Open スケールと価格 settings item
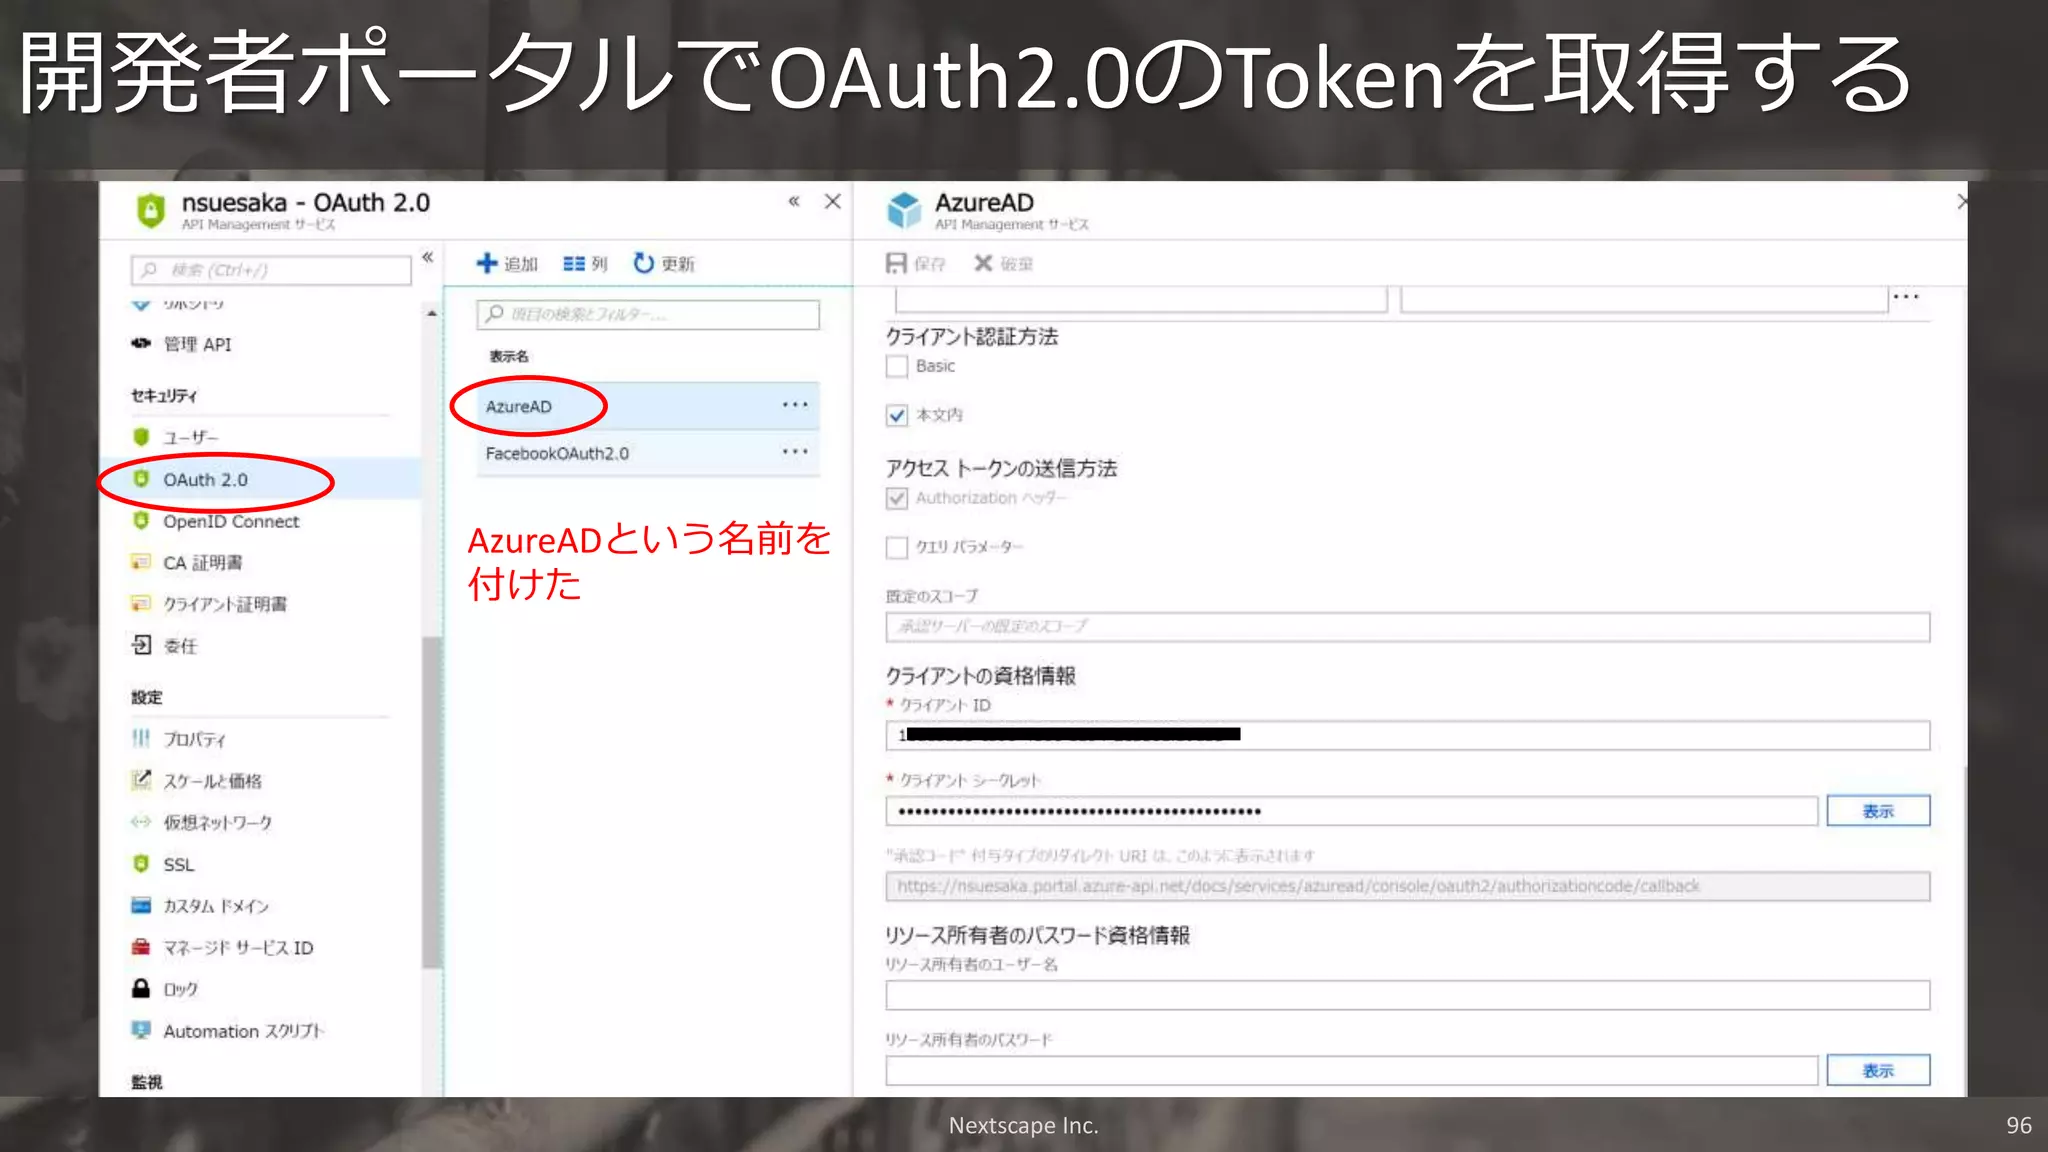The image size is (2048, 1152). [x=212, y=781]
